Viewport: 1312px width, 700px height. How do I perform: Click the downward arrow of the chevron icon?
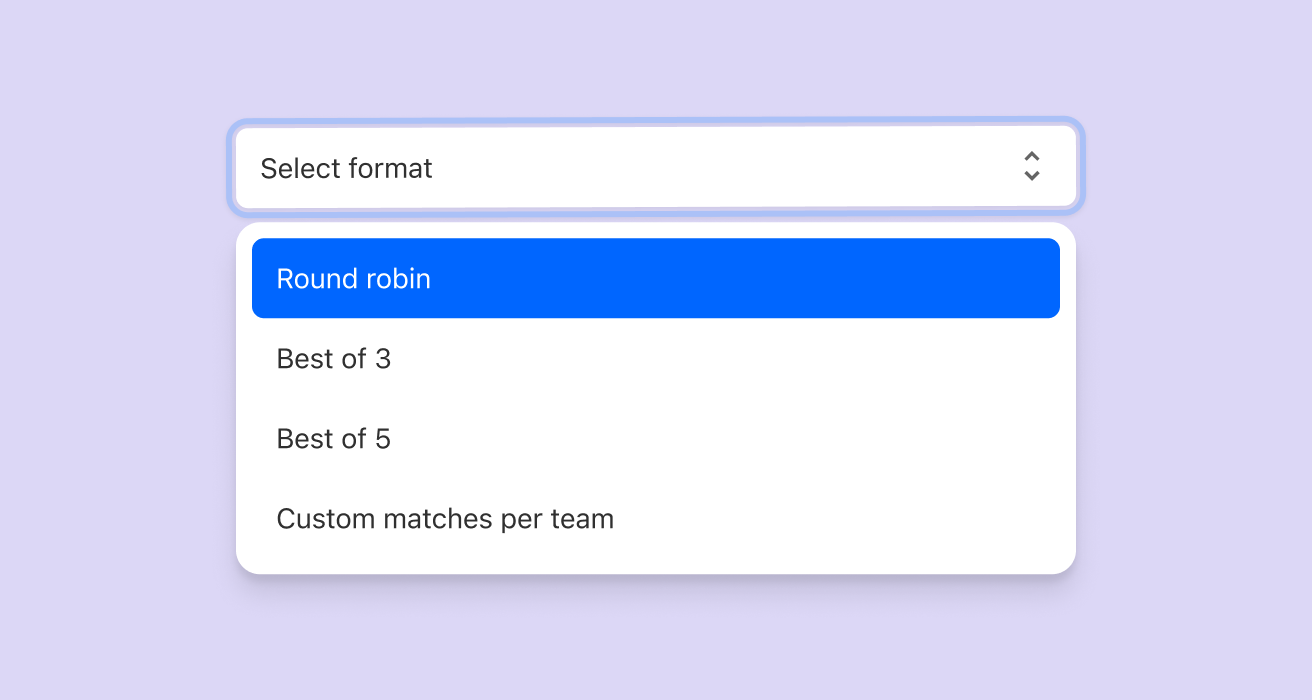[x=1032, y=177]
